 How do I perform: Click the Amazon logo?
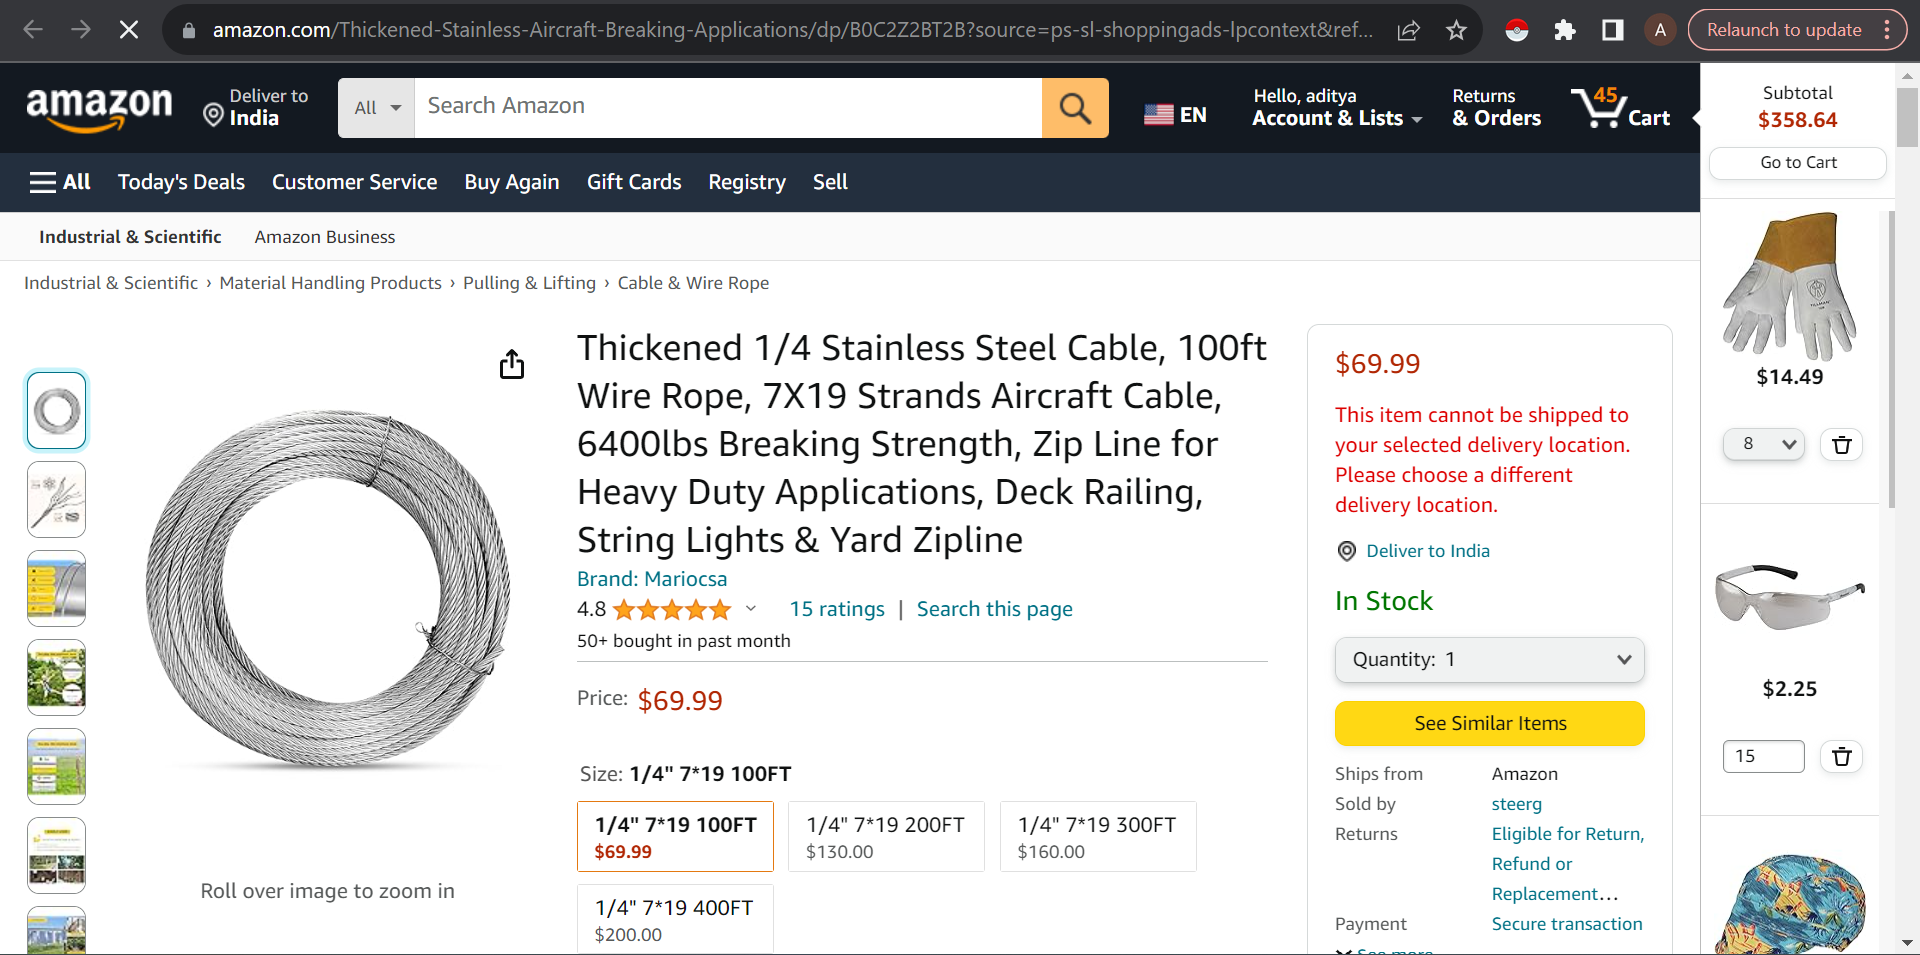pos(99,108)
